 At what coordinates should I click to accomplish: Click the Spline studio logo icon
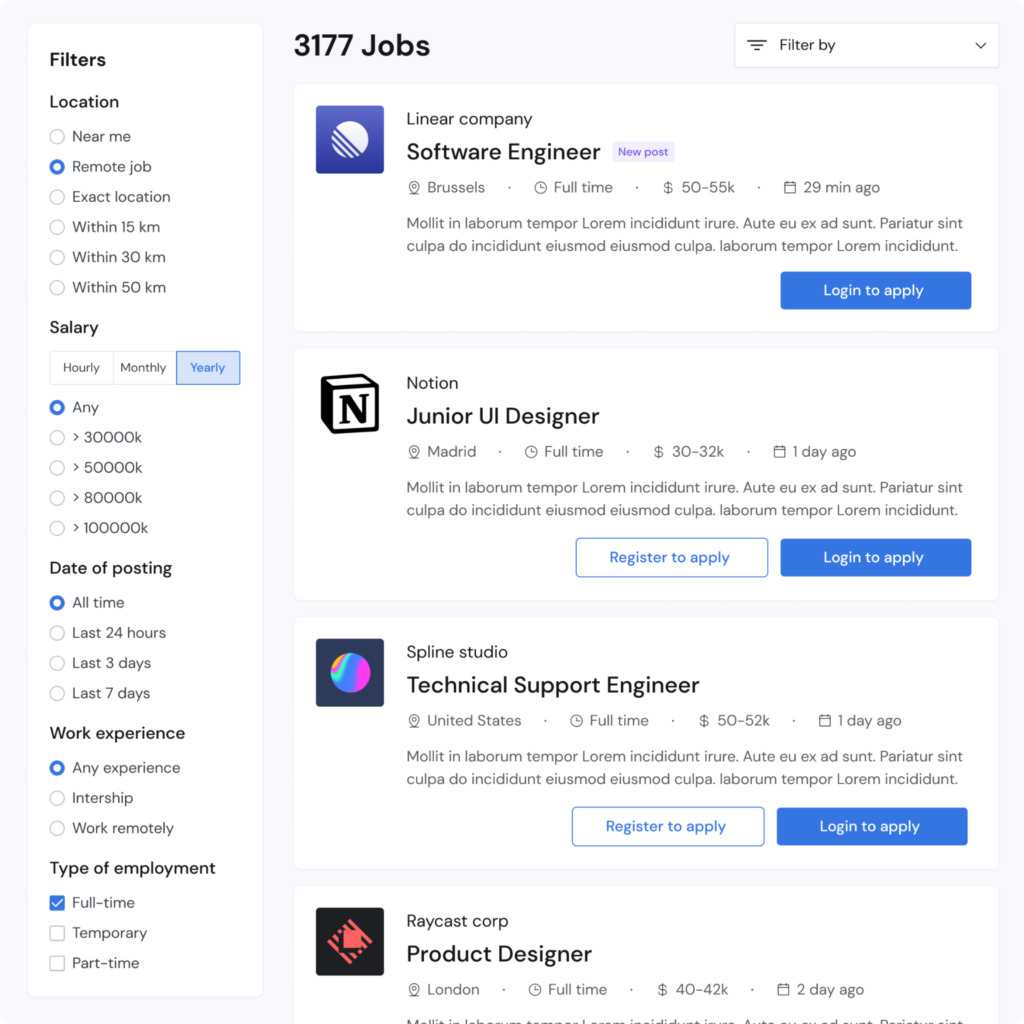pyautogui.click(x=350, y=673)
